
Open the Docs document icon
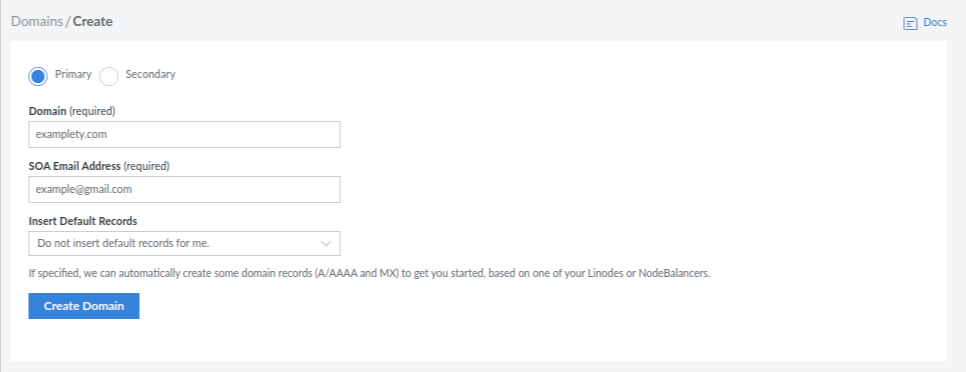point(910,23)
